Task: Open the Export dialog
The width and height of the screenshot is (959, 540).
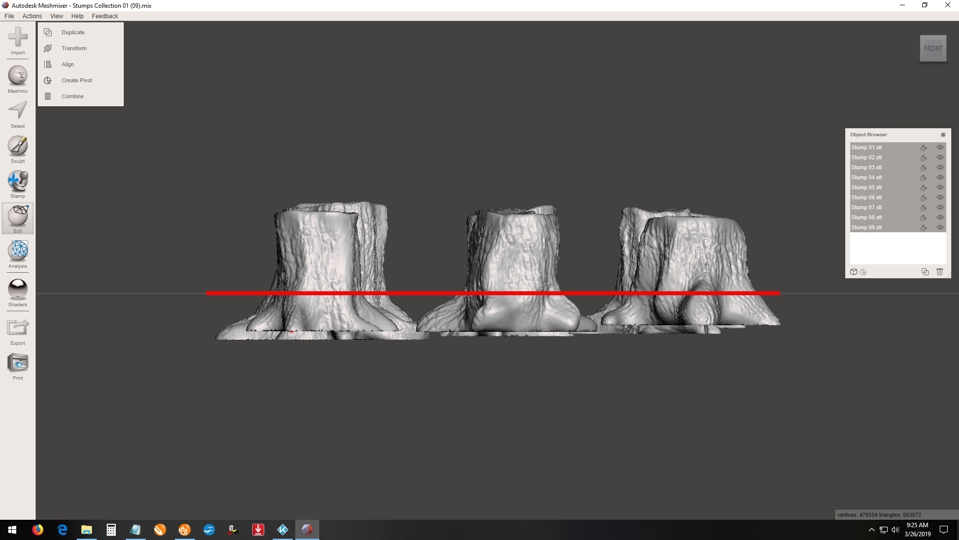Action: 18,331
